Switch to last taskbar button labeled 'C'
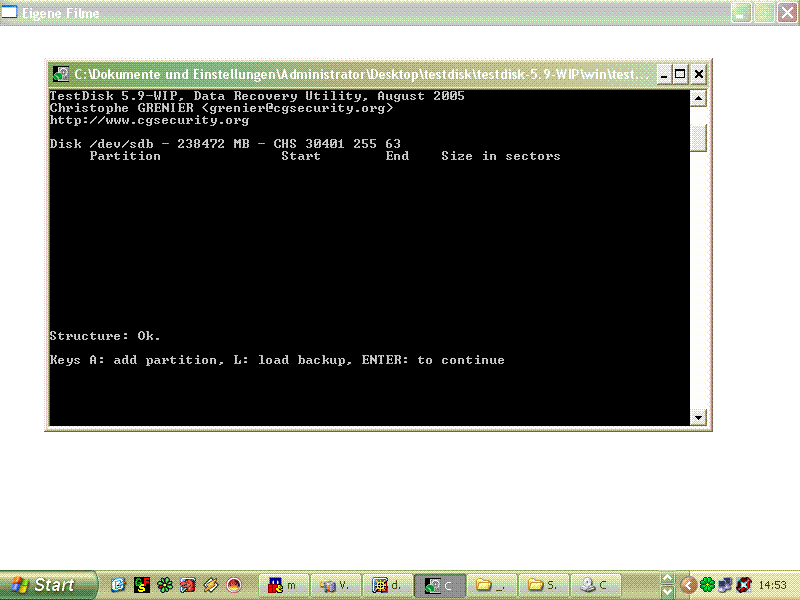Image resolution: width=800 pixels, height=600 pixels. (596, 585)
